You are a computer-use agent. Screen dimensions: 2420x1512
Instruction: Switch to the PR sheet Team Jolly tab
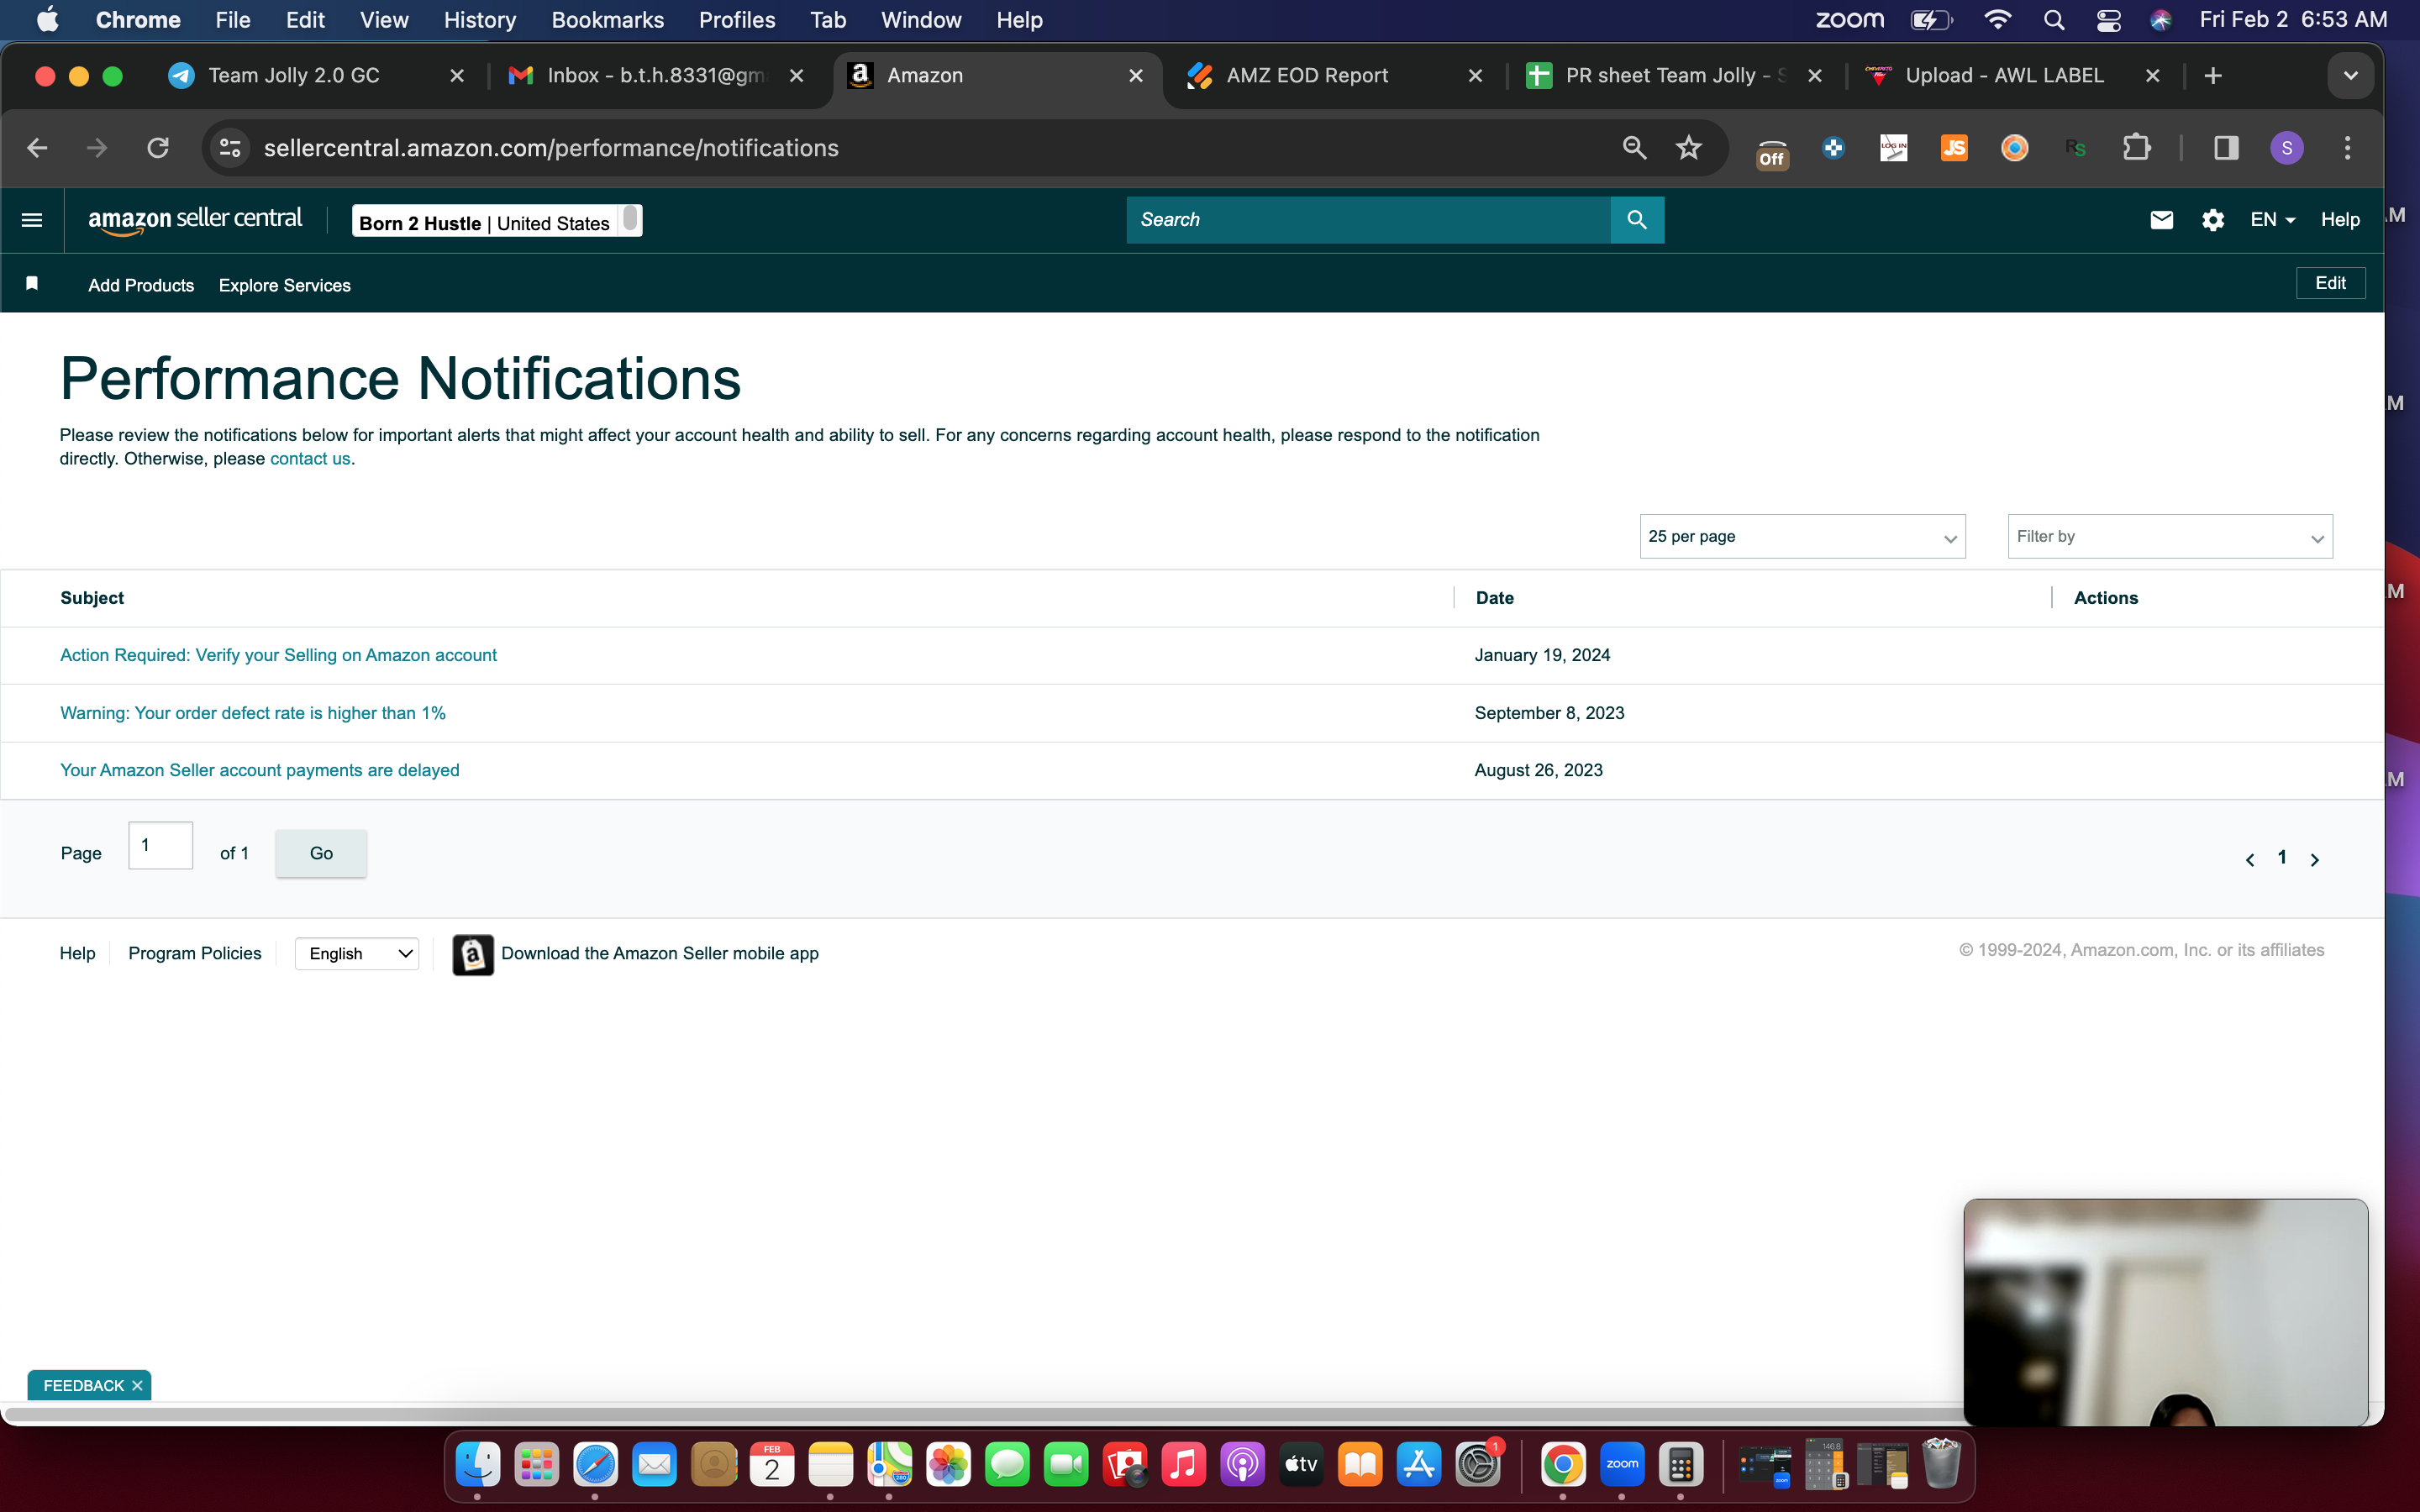[x=1674, y=76]
